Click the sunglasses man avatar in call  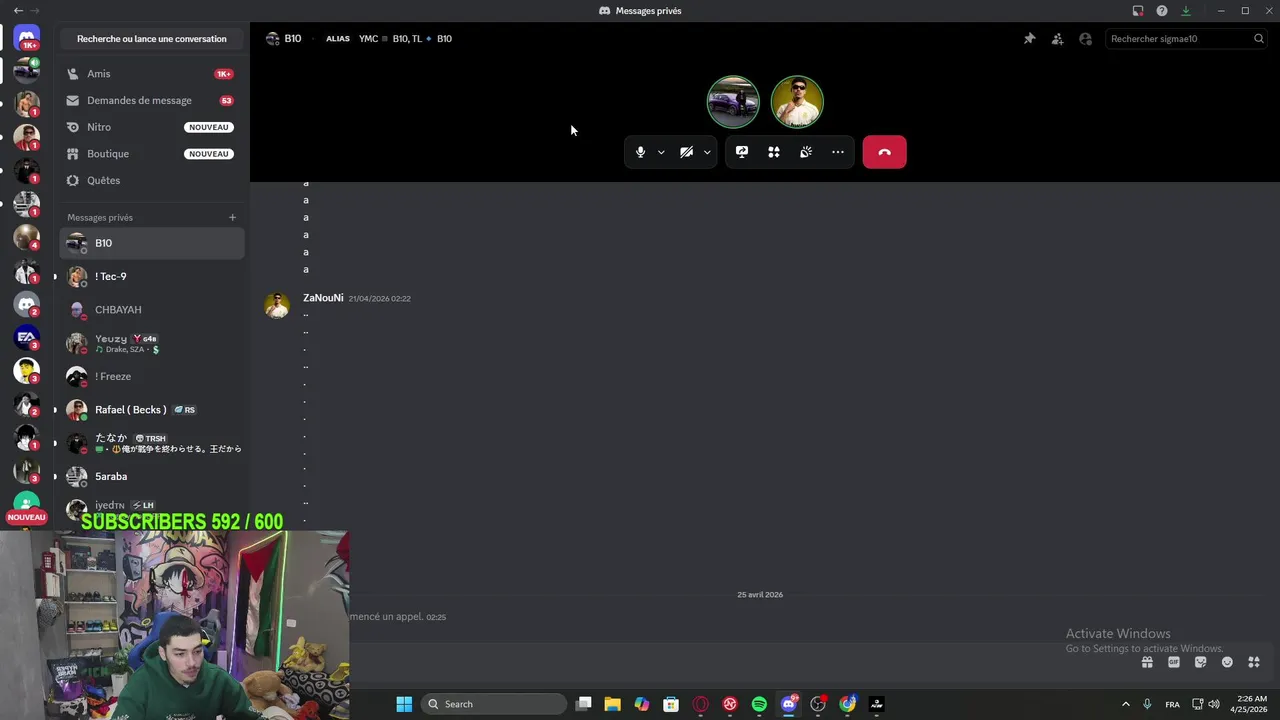pyautogui.click(x=797, y=102)
